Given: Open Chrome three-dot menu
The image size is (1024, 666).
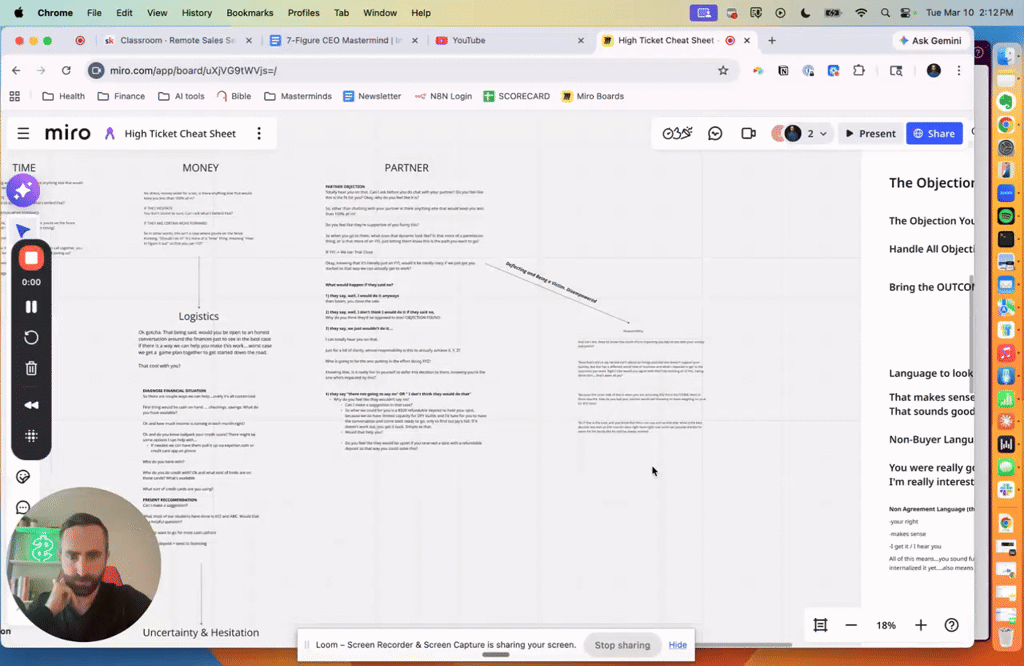Looking at the screenshot, I should (x=959, y=71).
